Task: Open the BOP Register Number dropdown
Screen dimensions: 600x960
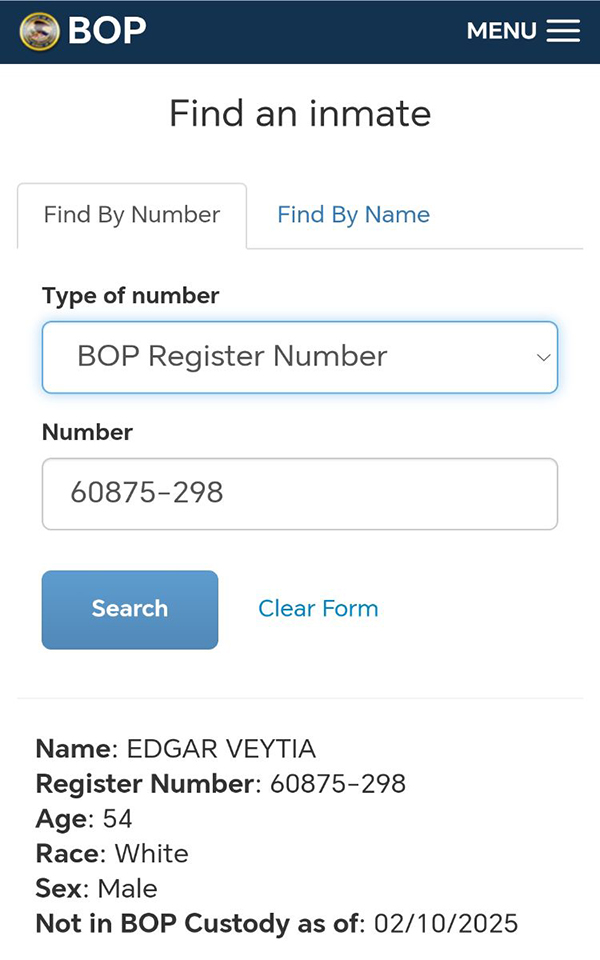Action: coord(299,357)
